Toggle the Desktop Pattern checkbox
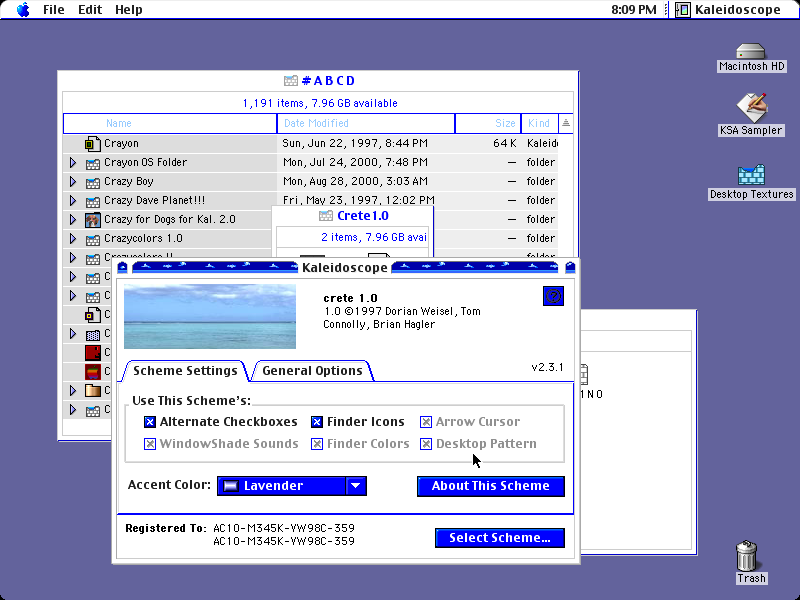Viewport: 800px width, 600px height. [x=426, y=444]
